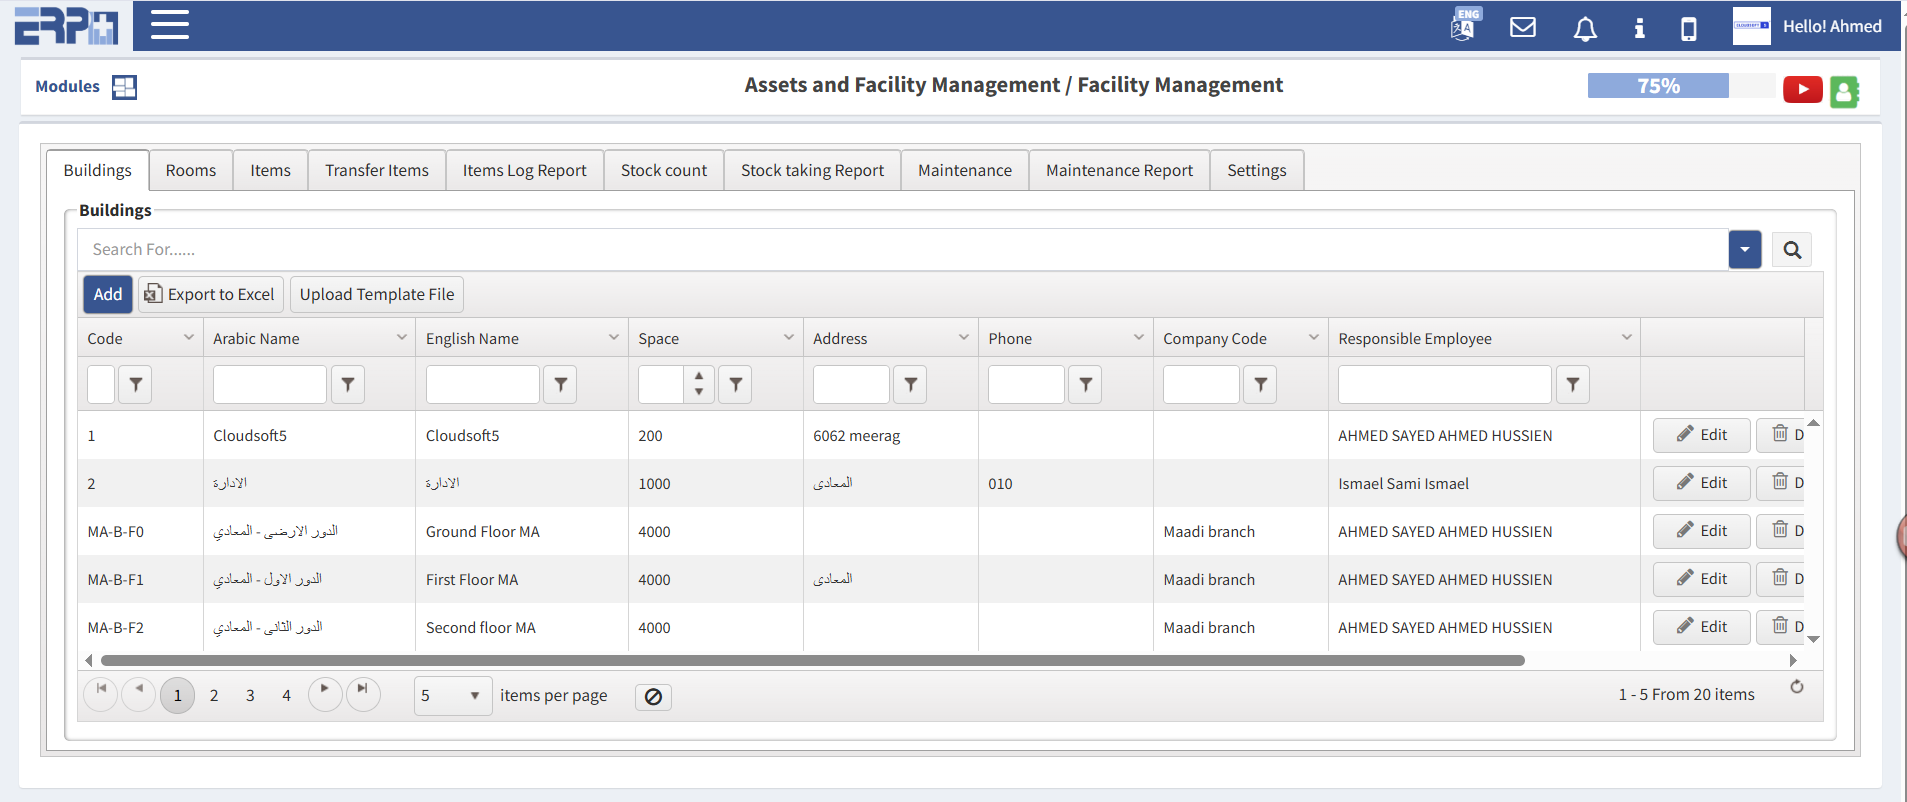The image size is (1907, 802).
Task: Refresh the buildings grid
Action: point(1796,687)
